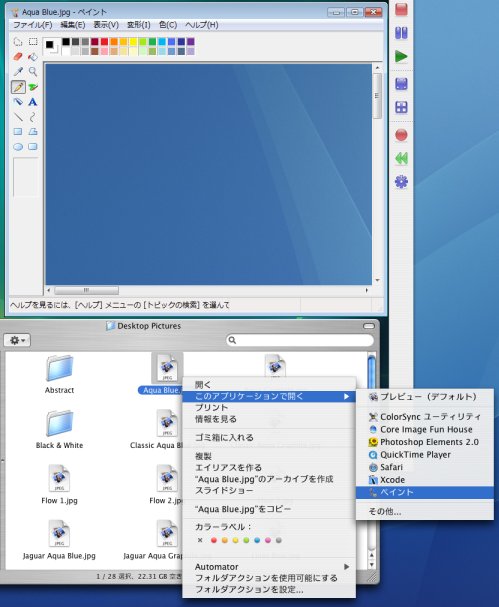Open with QuickTime Player
The image size is (499, 607).
pos(425,455)
